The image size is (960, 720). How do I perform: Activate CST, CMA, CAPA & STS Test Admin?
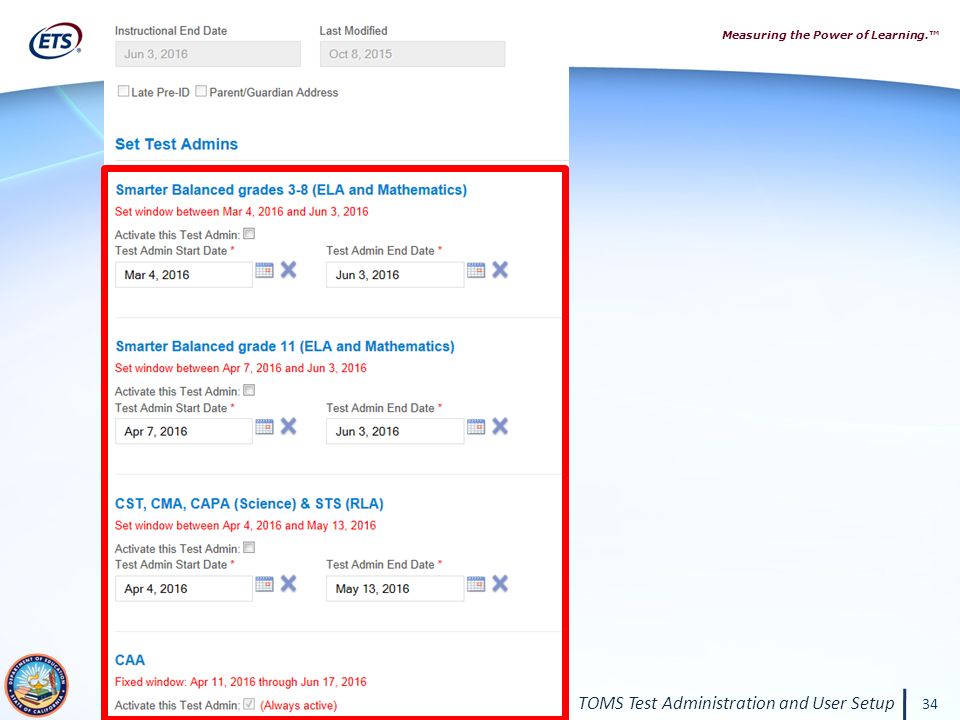tap(249, 548)
